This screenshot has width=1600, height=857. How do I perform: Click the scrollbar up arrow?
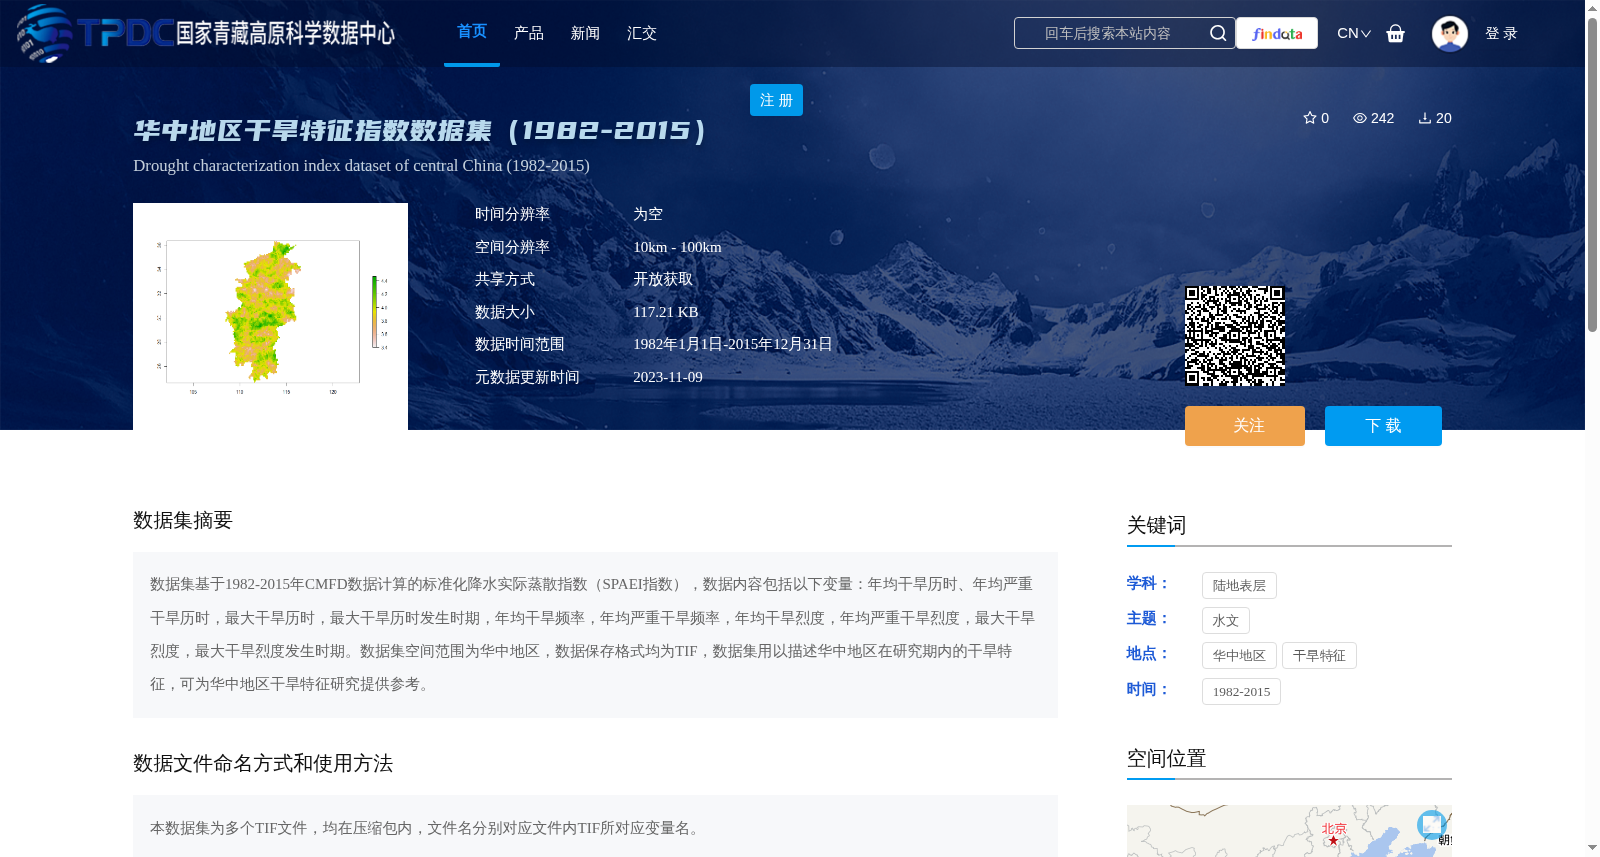tap(1592, 8)
